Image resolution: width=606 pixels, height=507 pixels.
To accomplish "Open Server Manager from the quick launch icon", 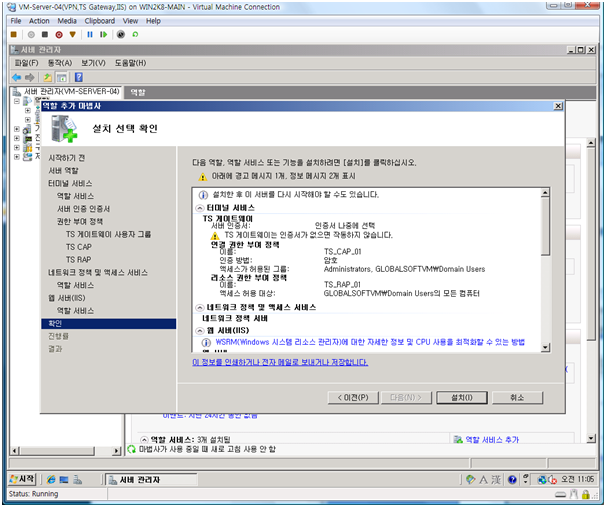I will pyautogui.click(x=77, y=480).
